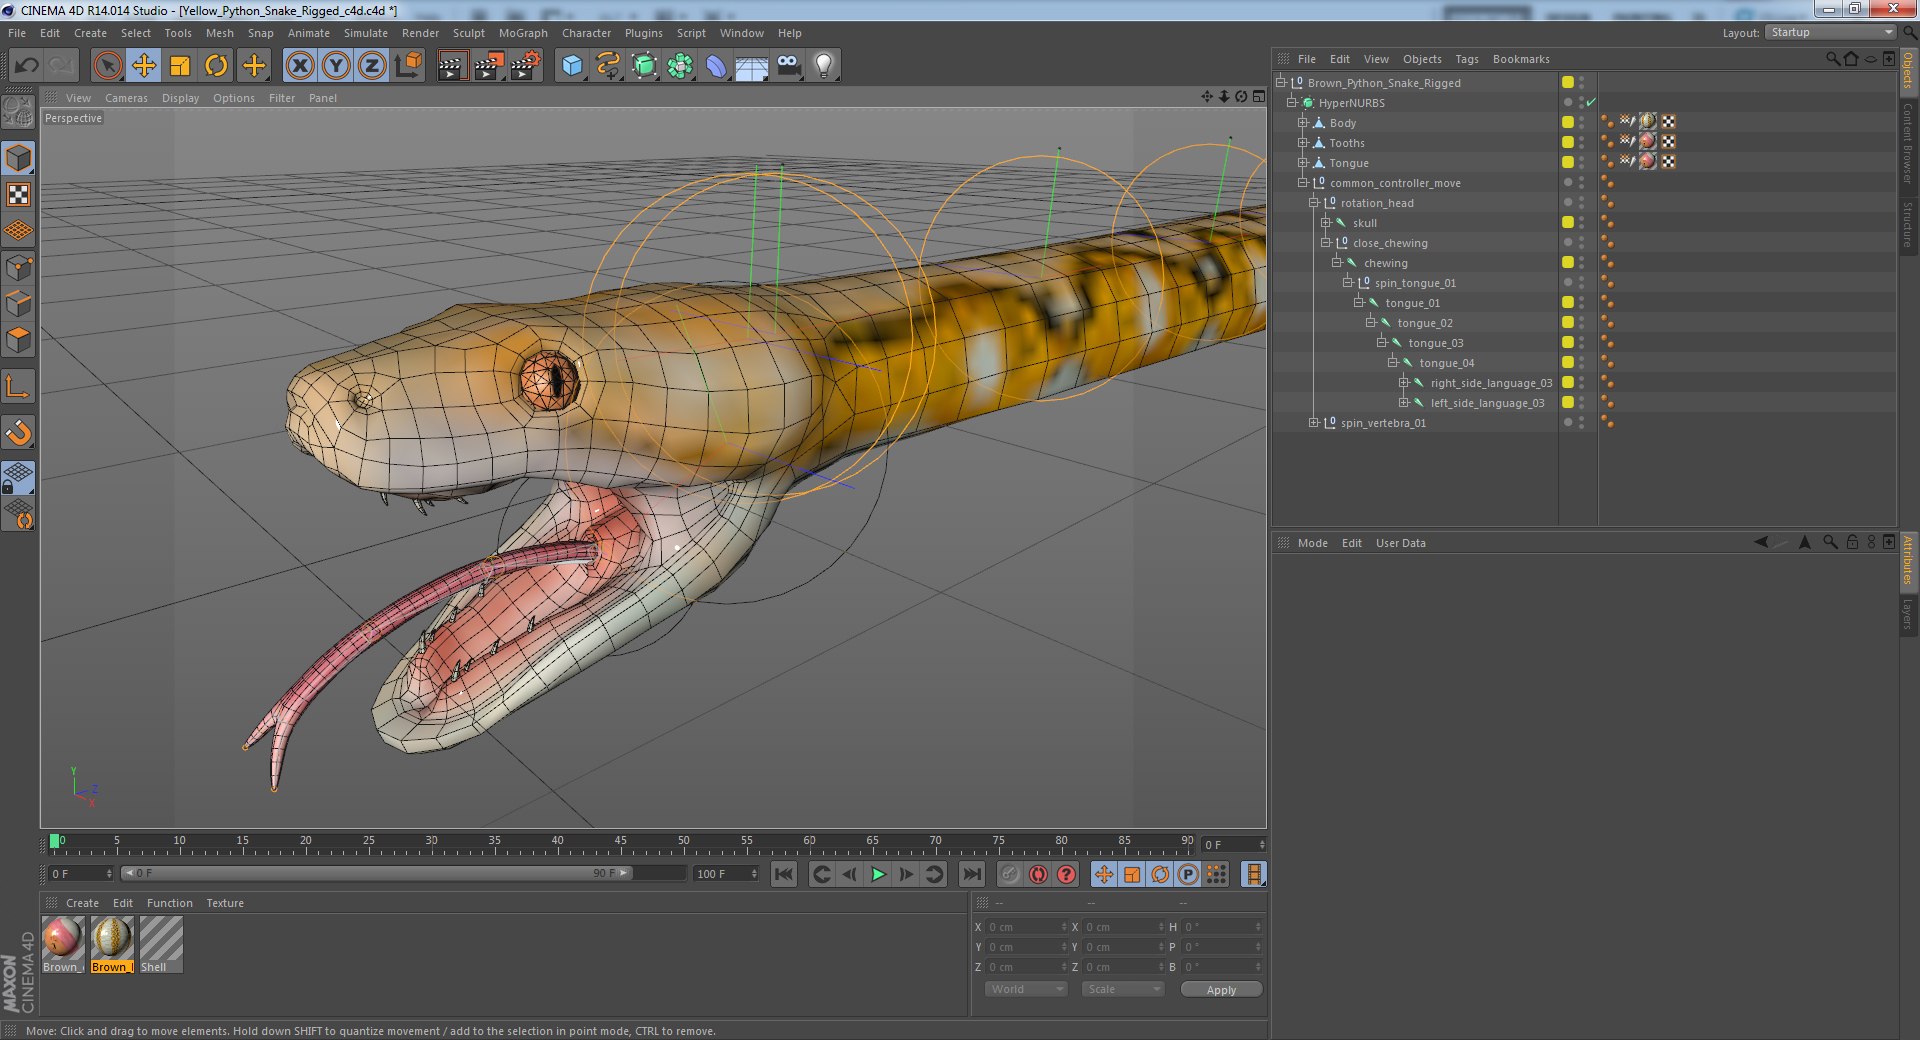Image resolution: width=1920 pixels, height=1040 pixels.
Task: Toggle Z axis lock
Action: [x=372, y=66]
